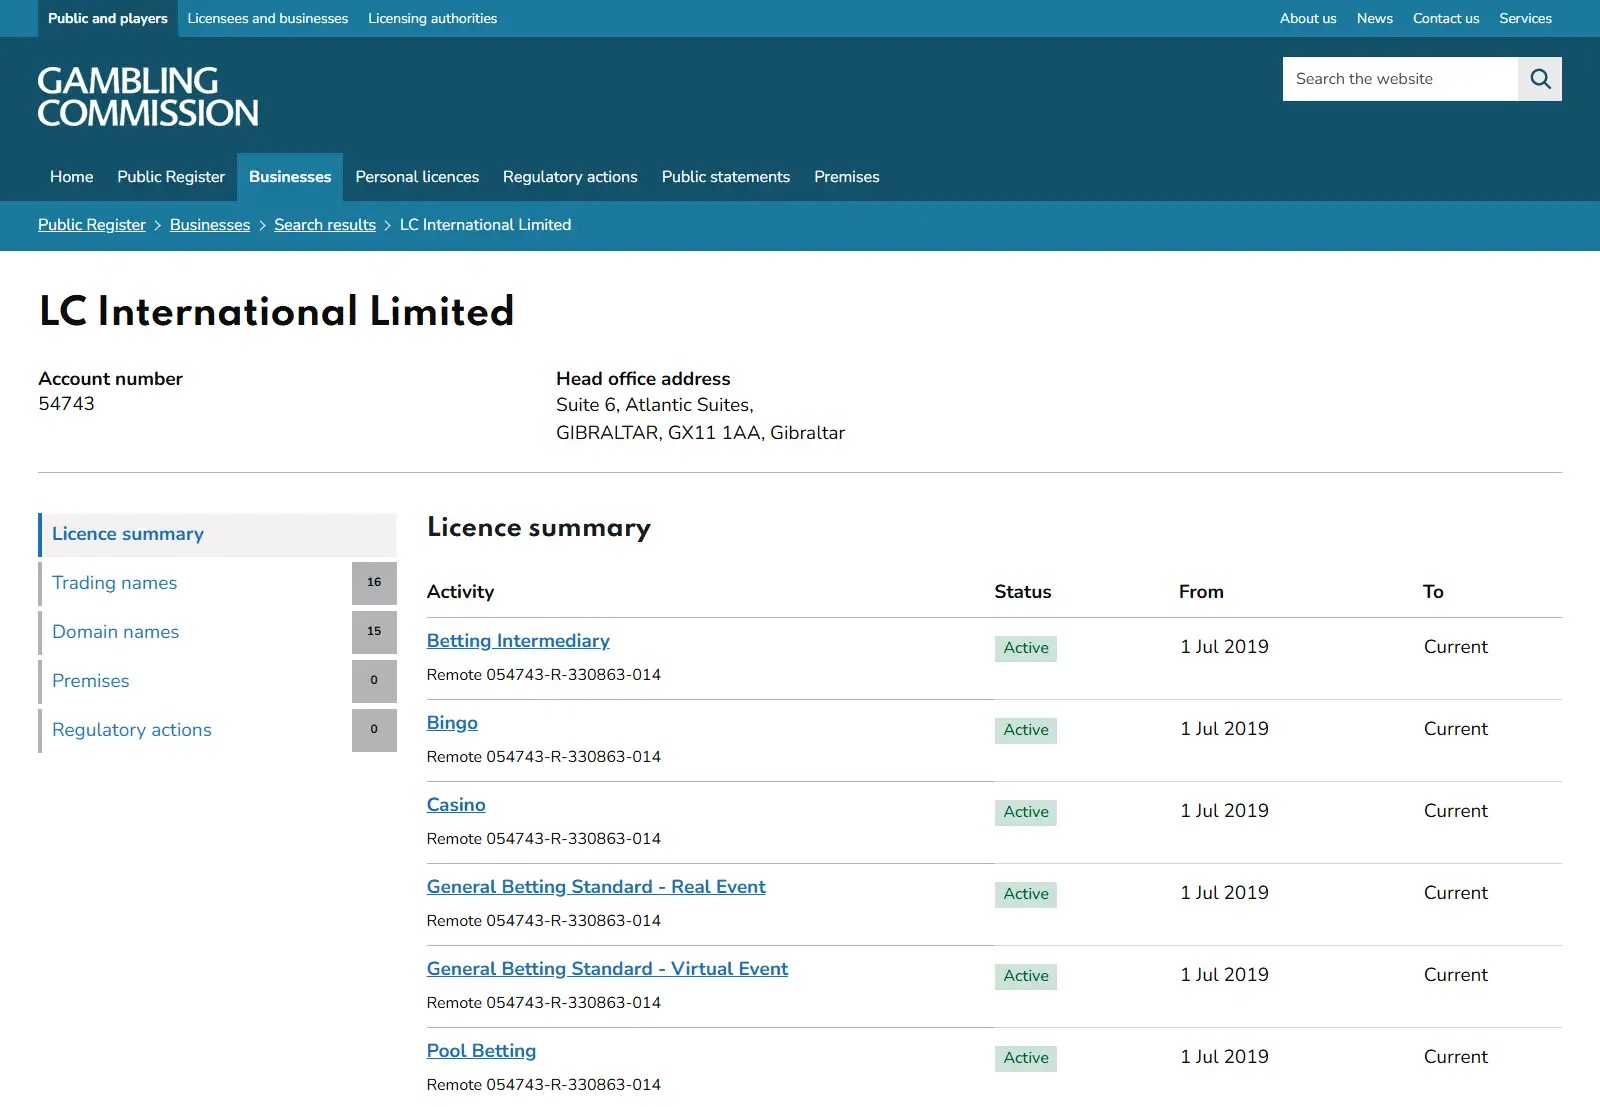The width and height of the screenshot is (1600, 1107).
Task: Open Personal licences navigation item
Action: [x=417, y=177]
